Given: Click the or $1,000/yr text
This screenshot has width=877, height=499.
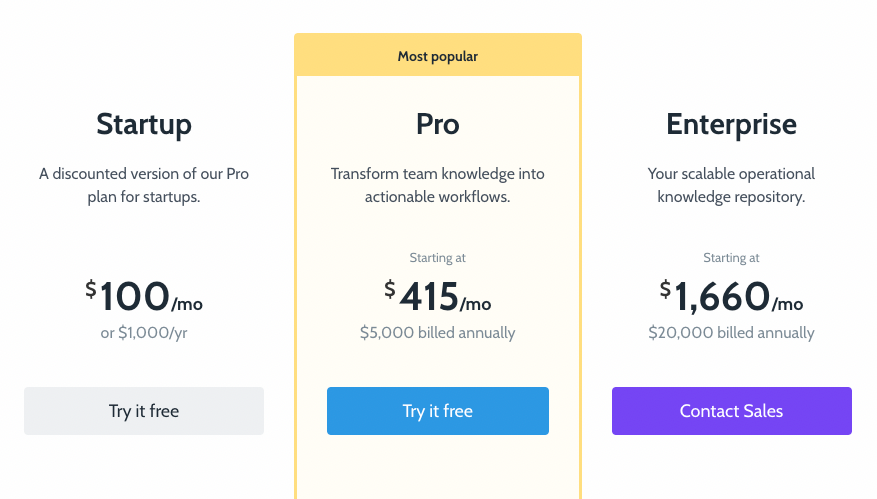Looking at the screenshot, I should point(144,333).
